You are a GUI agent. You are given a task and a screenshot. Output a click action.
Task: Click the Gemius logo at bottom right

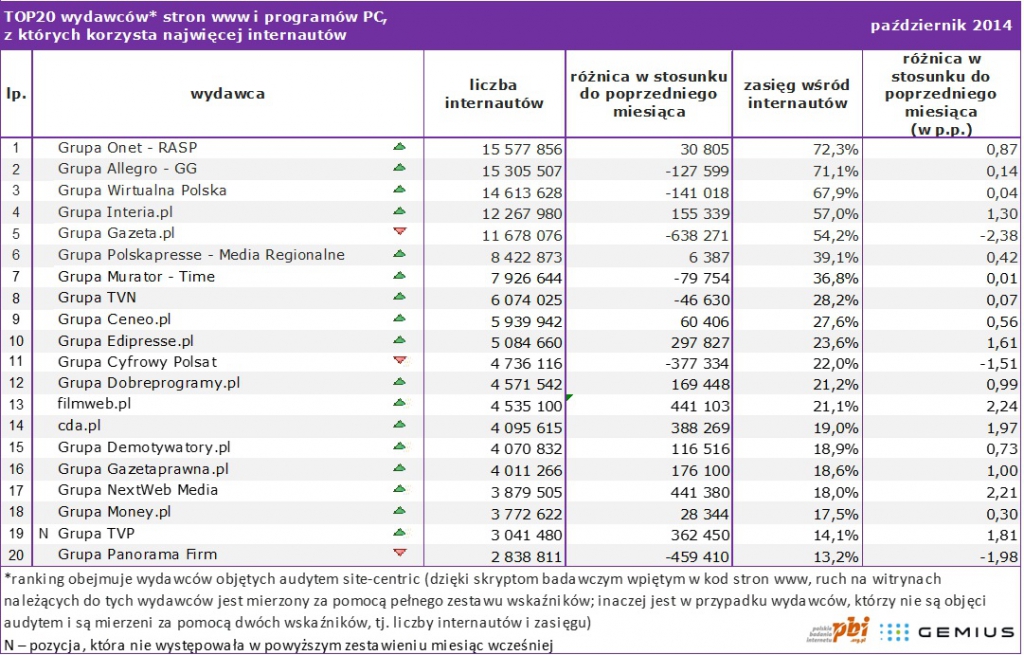949,632
